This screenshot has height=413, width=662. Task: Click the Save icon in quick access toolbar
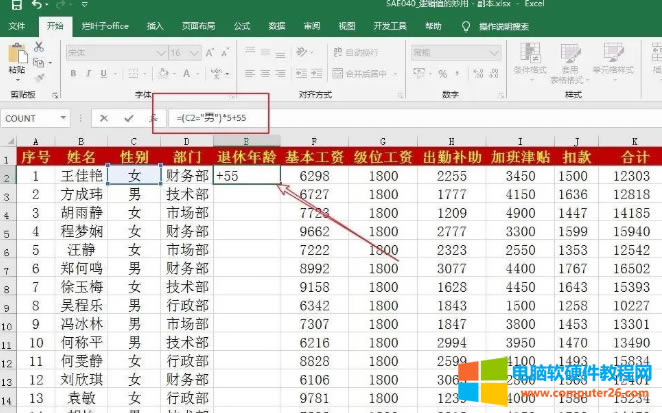click(11, 6)
